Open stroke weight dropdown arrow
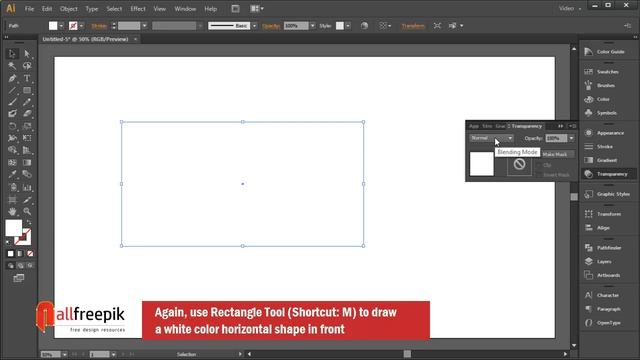The height and width of the screenshot is (360, 640). coord(144,26)
